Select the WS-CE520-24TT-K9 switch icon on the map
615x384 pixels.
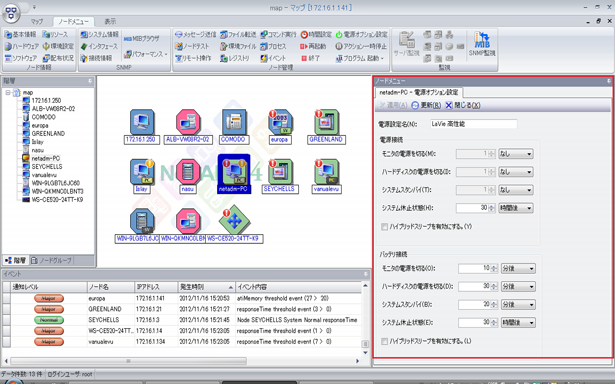234,220
